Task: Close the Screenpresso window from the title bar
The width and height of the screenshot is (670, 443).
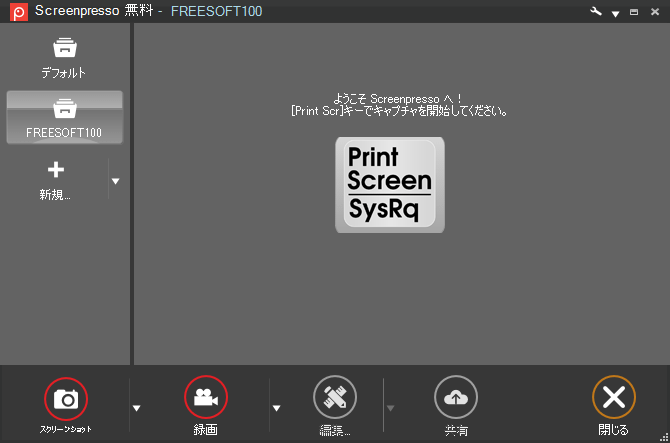Action: pos(655,12)
